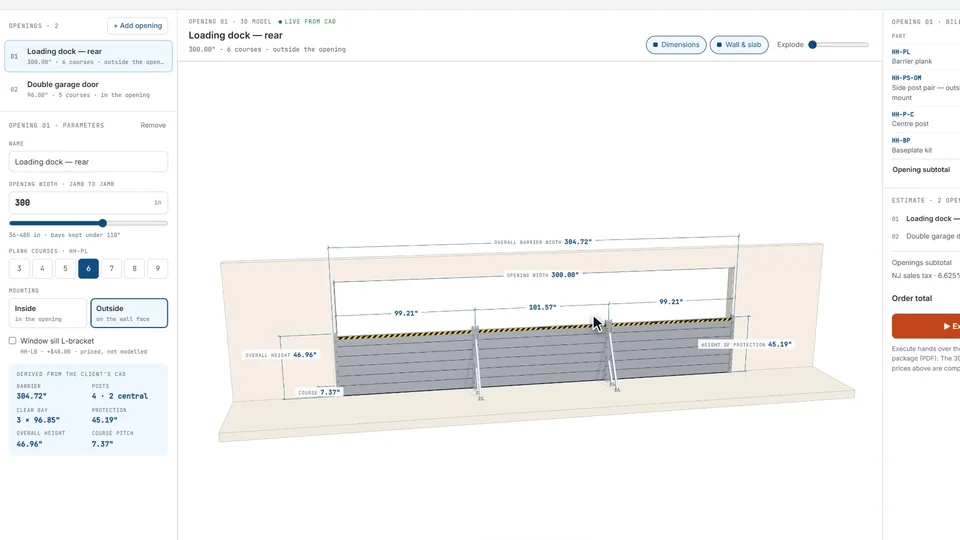Set plank courses to 7

[x=111, y=268]
